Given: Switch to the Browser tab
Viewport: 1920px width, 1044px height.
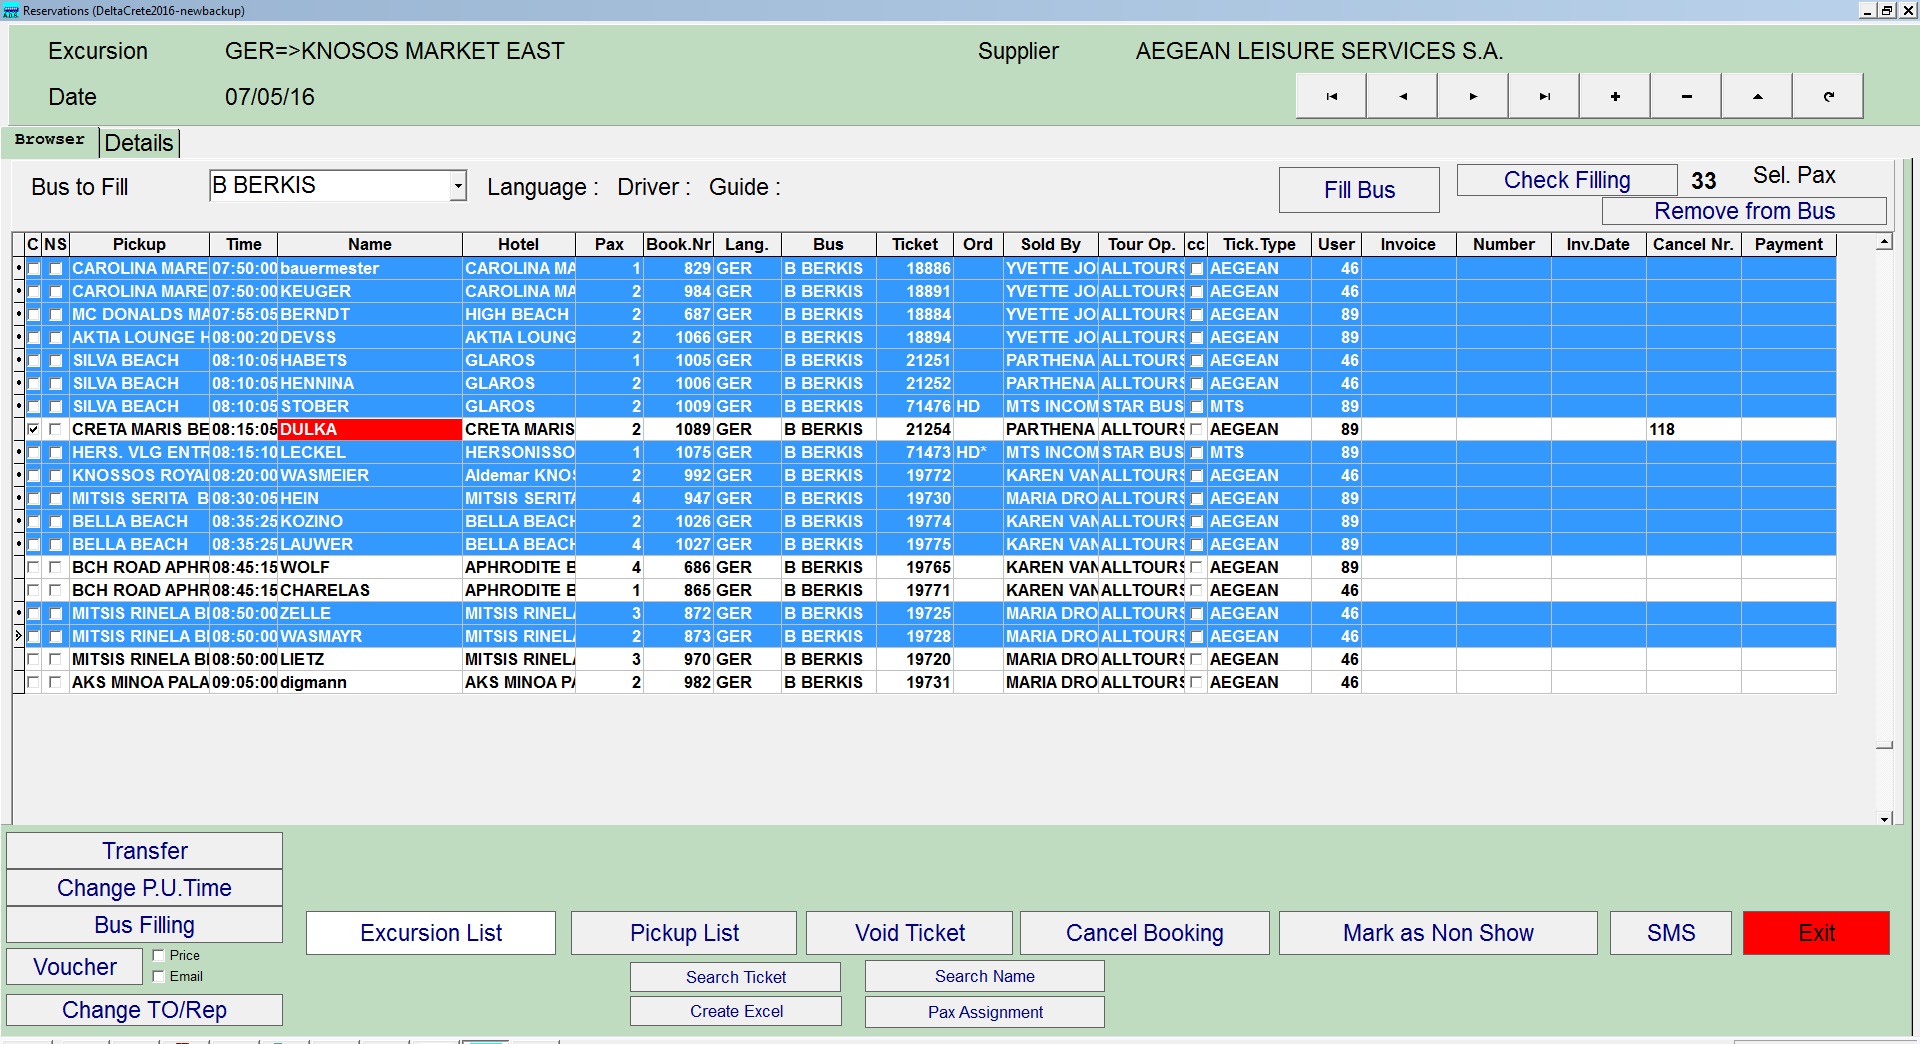Looking at the screenshot, I should (x=50, y=140).
